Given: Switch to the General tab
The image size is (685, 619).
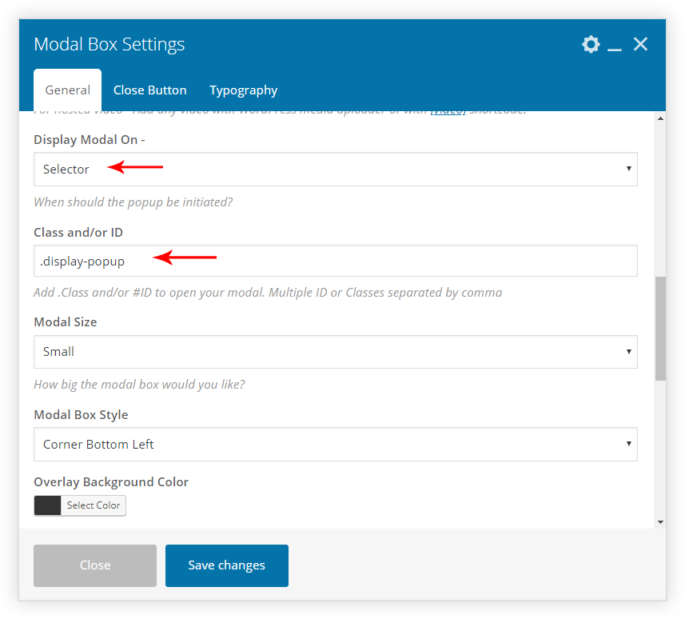Looking at the screenshot, I should click(x=67, y=90).
